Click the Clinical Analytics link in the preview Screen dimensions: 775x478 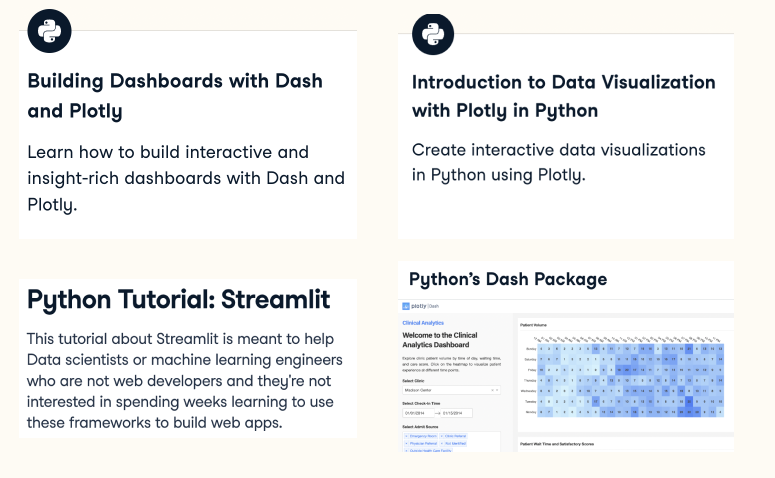coord(423,323)
